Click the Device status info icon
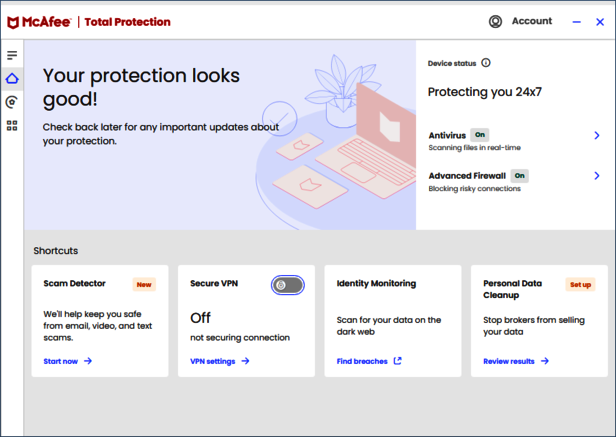616x437 pixels. coord(486,63)
